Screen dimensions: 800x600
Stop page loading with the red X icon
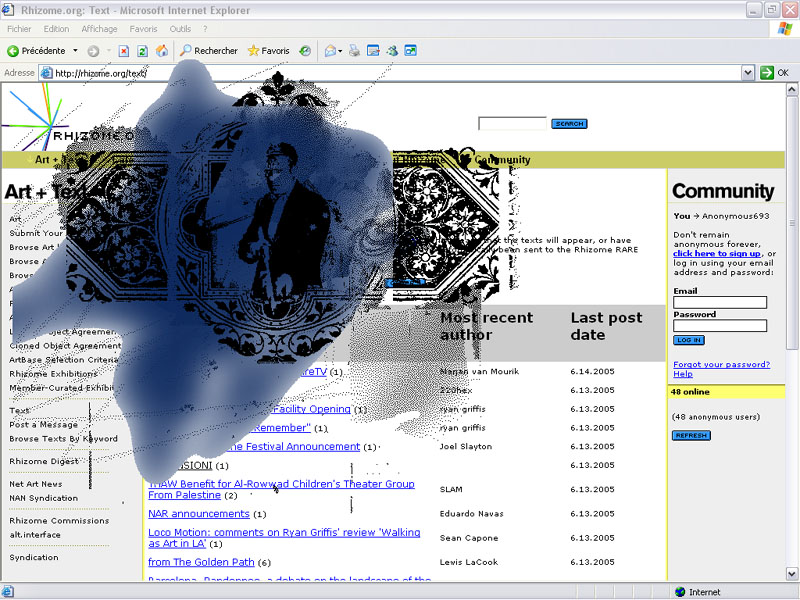click(123, 51)
